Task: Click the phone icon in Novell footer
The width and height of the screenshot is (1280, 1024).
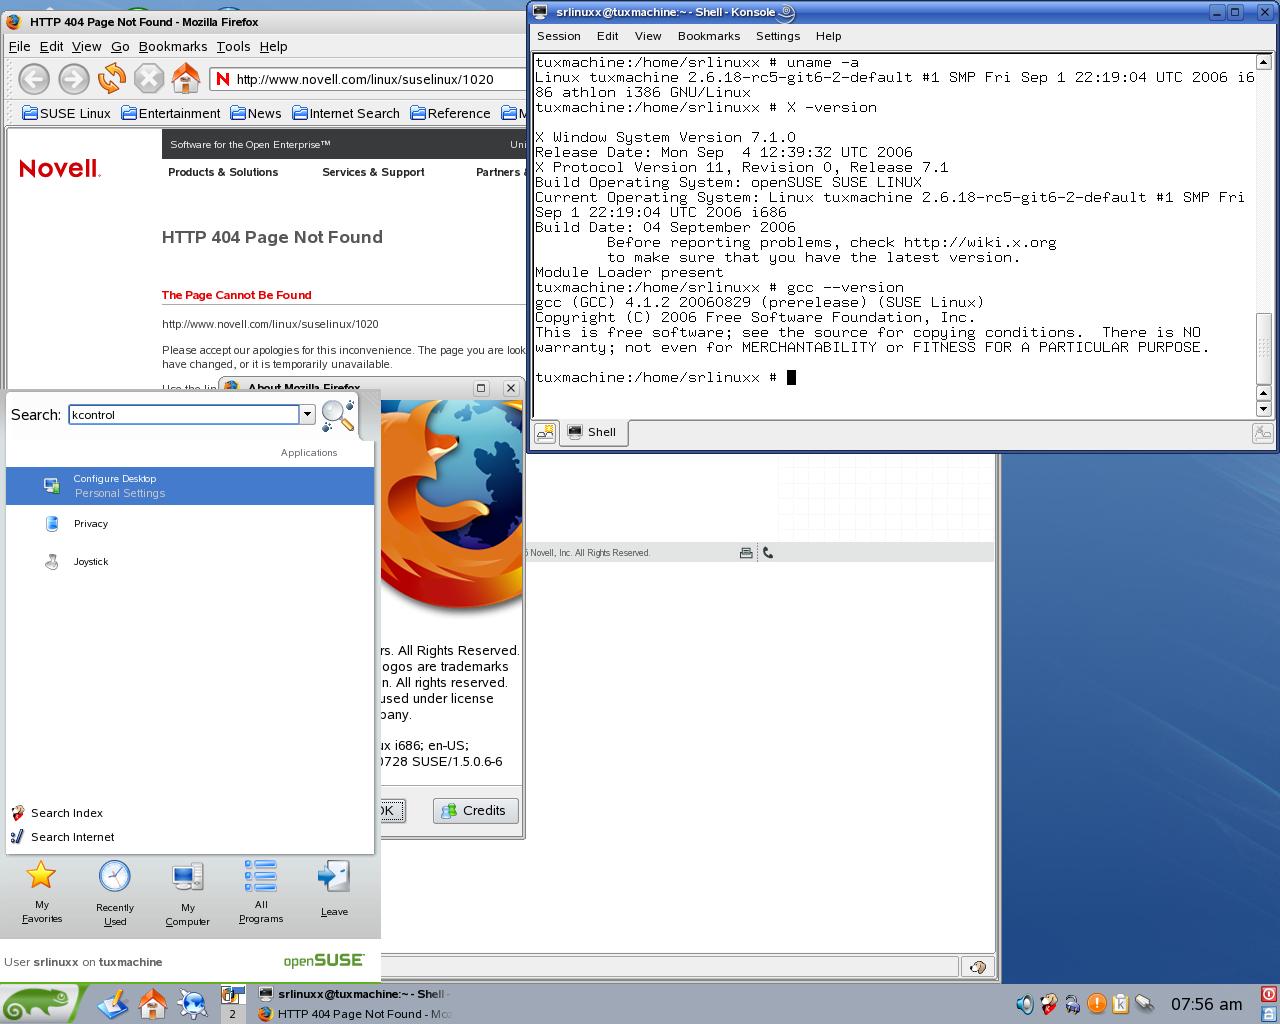Action: (768, 552)
